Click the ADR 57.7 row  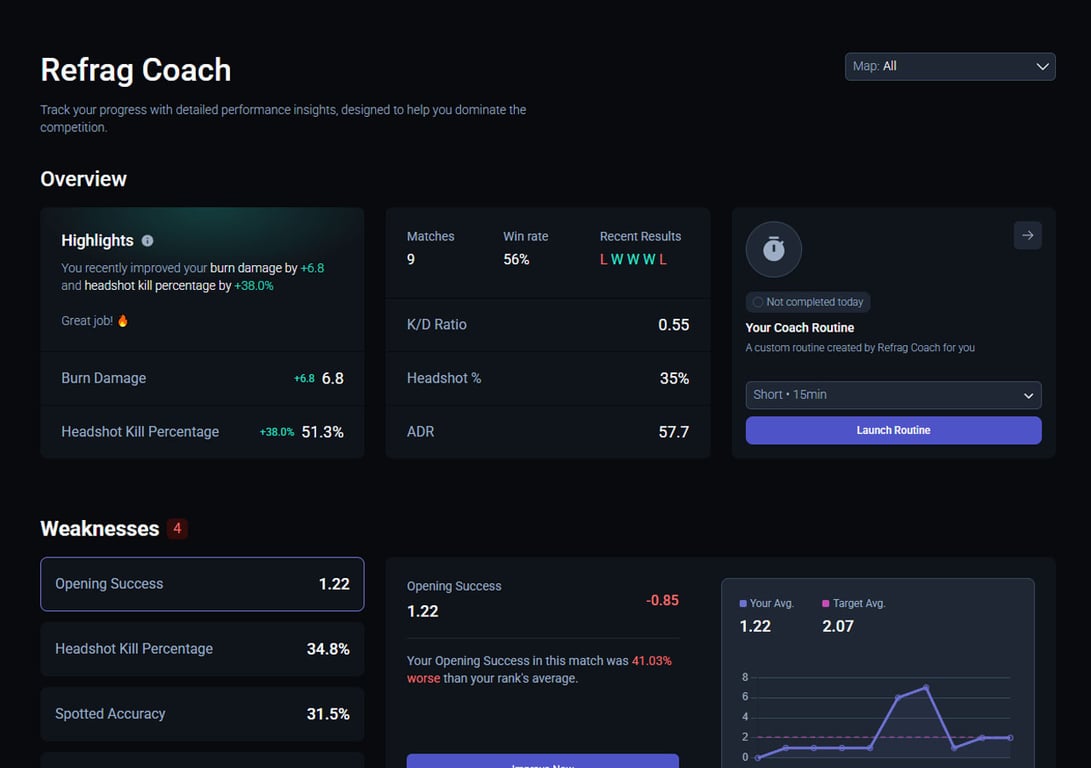[x=548, y=432]
